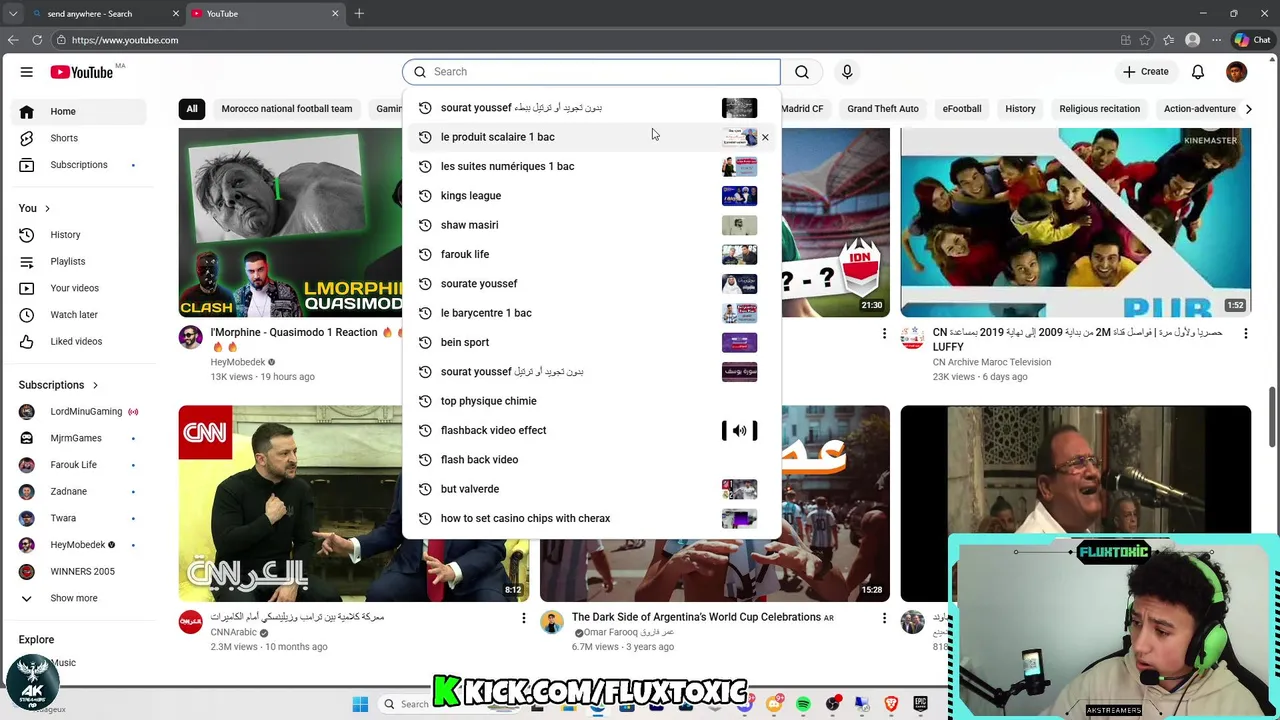The height and width of the screenshot is (720, 1280).
Task: Open the 2M 2009-2019 archive video thumbnail
Action: [x=1075, y=222]
